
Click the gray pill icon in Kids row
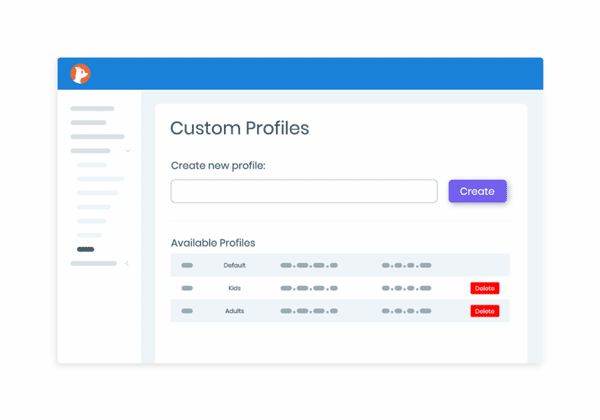[187, 288]
